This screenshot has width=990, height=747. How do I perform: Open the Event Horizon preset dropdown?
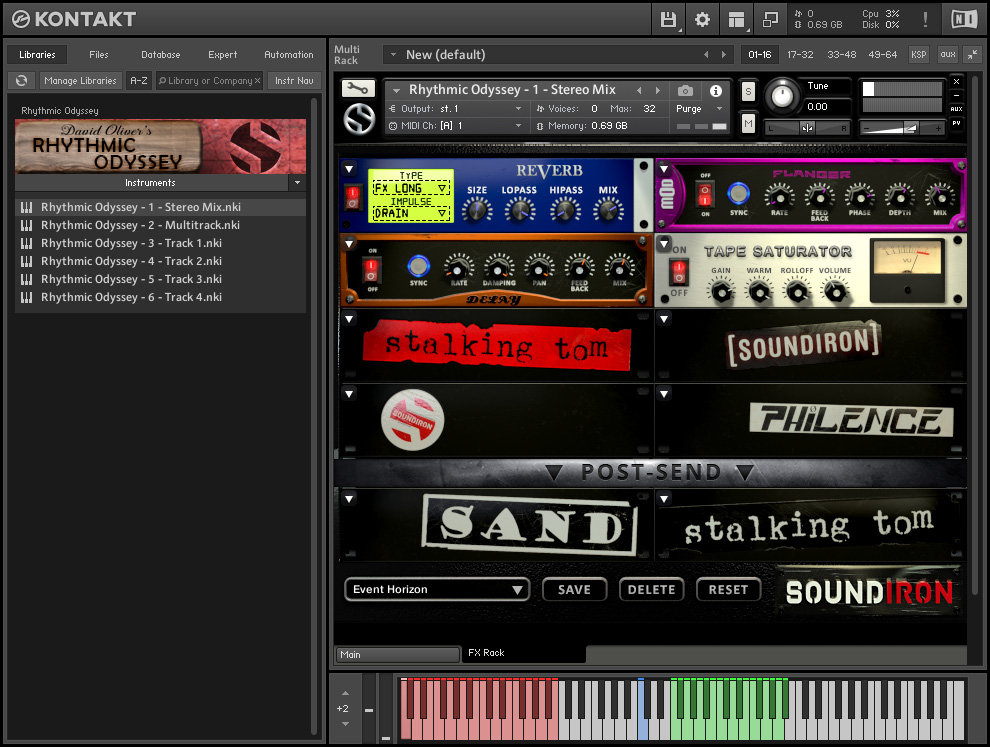[x=437, y=590]
